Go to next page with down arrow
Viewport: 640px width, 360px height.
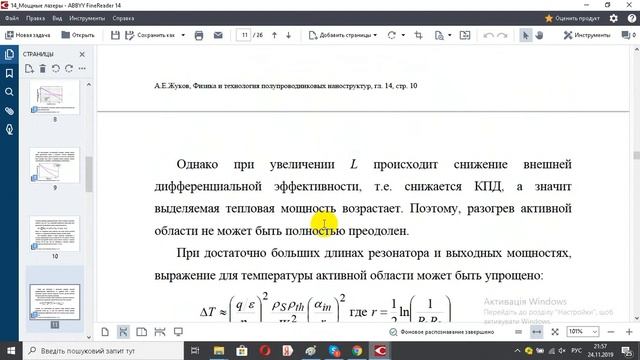(x=289, y=35)
